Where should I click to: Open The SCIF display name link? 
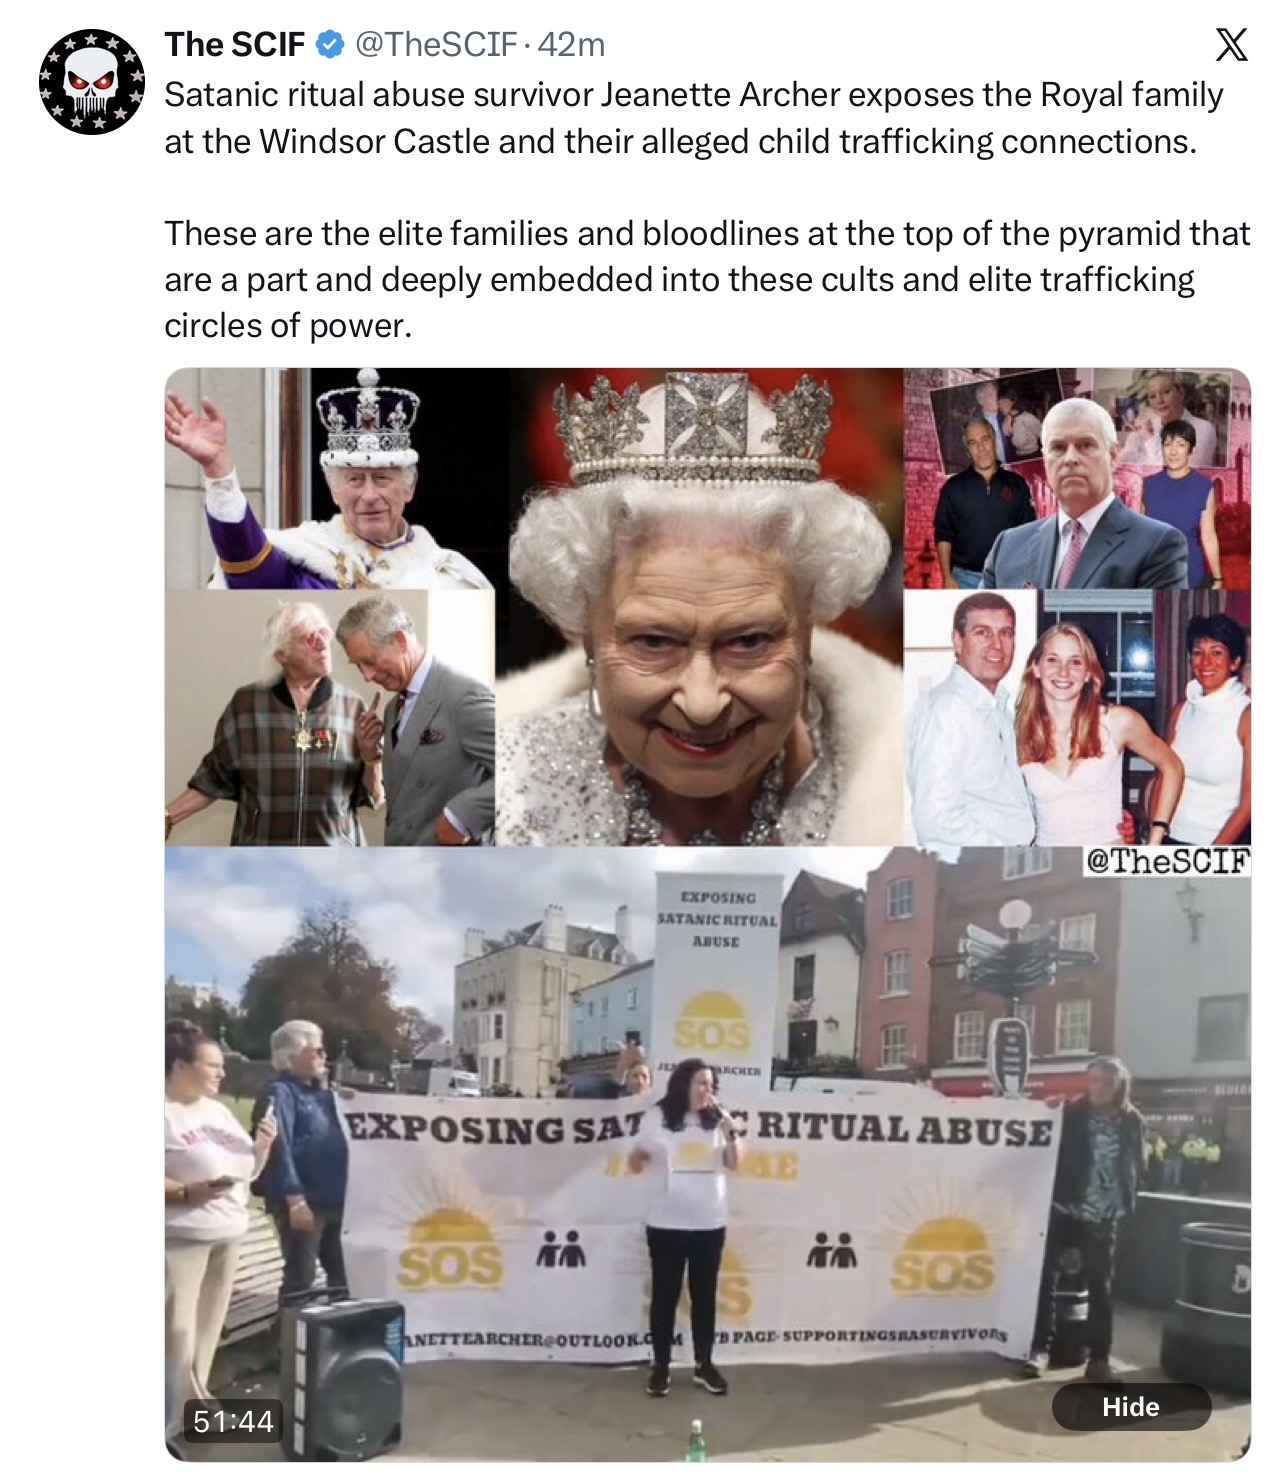tap(235, 44)
